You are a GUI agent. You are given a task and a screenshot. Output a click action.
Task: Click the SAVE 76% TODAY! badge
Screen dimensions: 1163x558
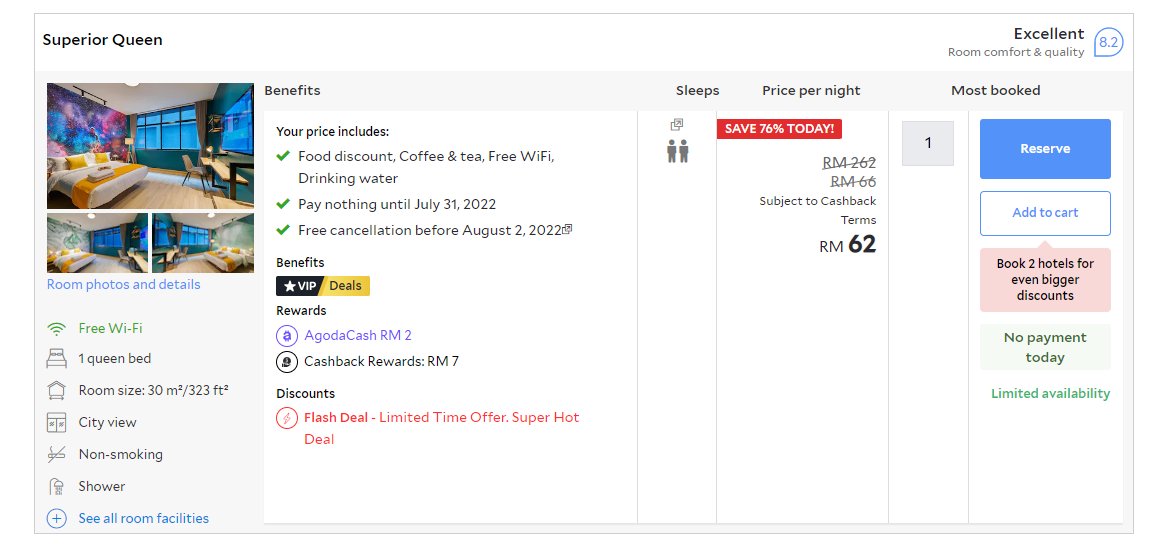tap(779, 128)
